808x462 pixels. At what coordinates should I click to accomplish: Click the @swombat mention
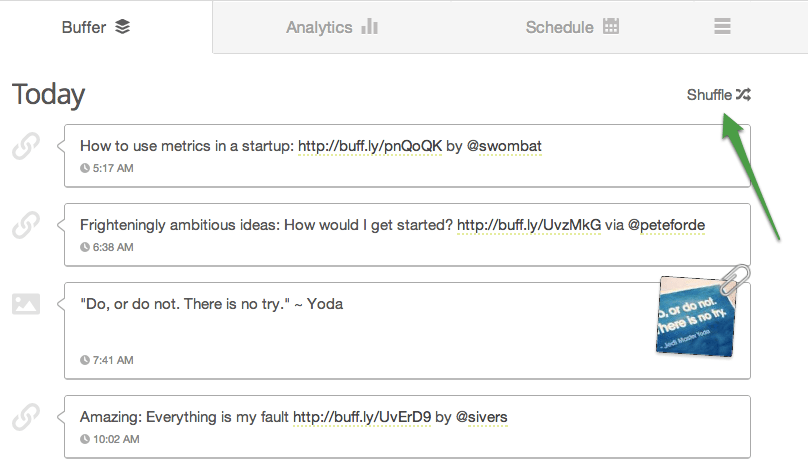[x=504, y=146]
